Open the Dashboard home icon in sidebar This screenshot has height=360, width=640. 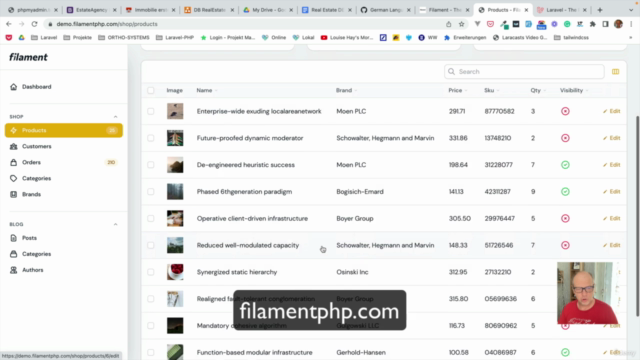(13, 87)
